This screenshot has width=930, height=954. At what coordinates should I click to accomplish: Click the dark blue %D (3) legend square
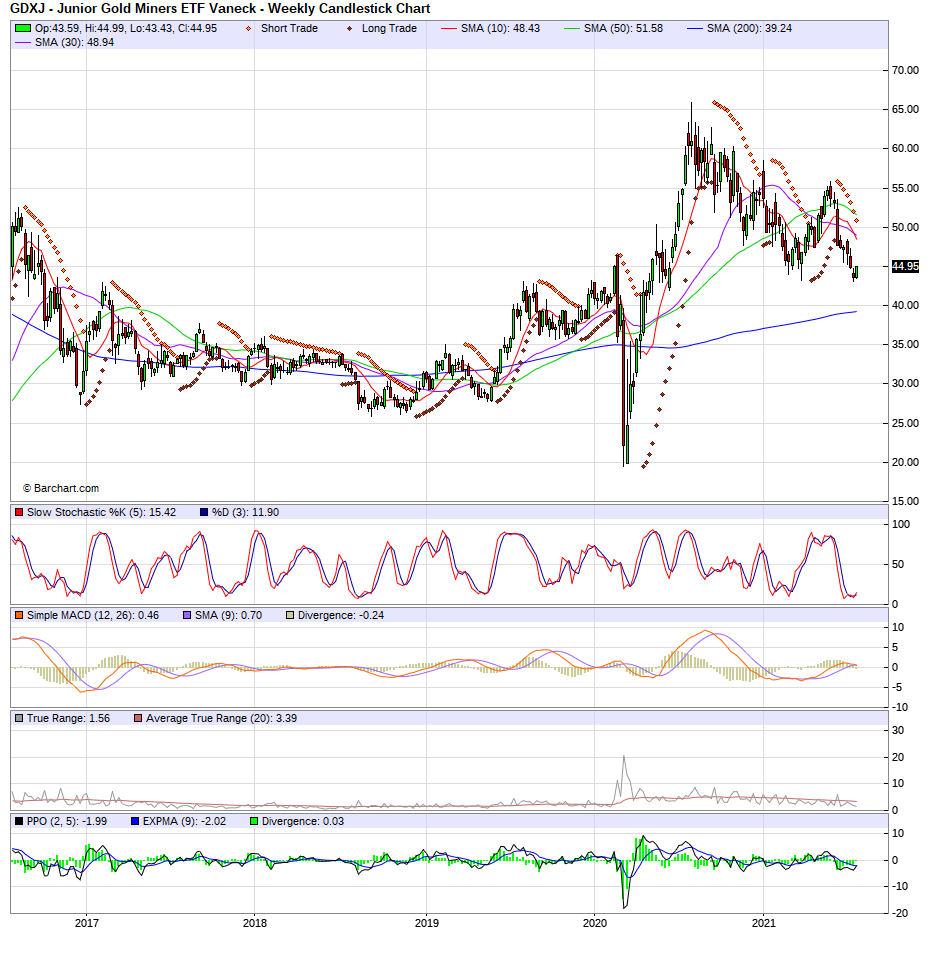(204, 512)
